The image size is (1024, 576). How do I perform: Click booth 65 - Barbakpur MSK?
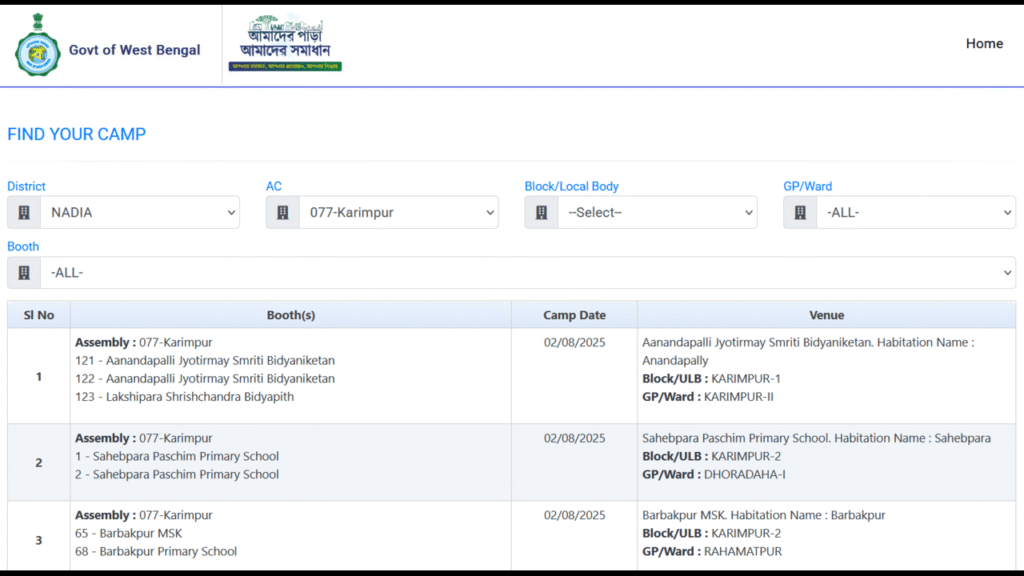tap(129, 534)
